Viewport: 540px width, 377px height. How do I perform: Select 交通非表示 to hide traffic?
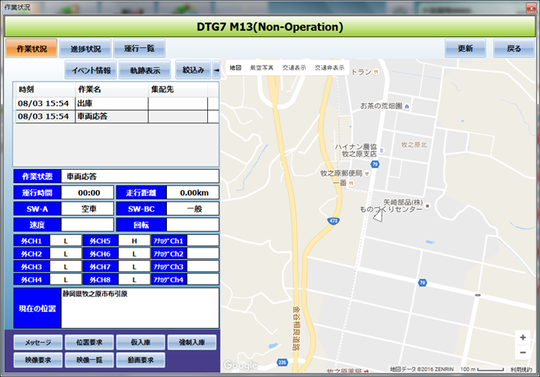[x=329, y=68]
